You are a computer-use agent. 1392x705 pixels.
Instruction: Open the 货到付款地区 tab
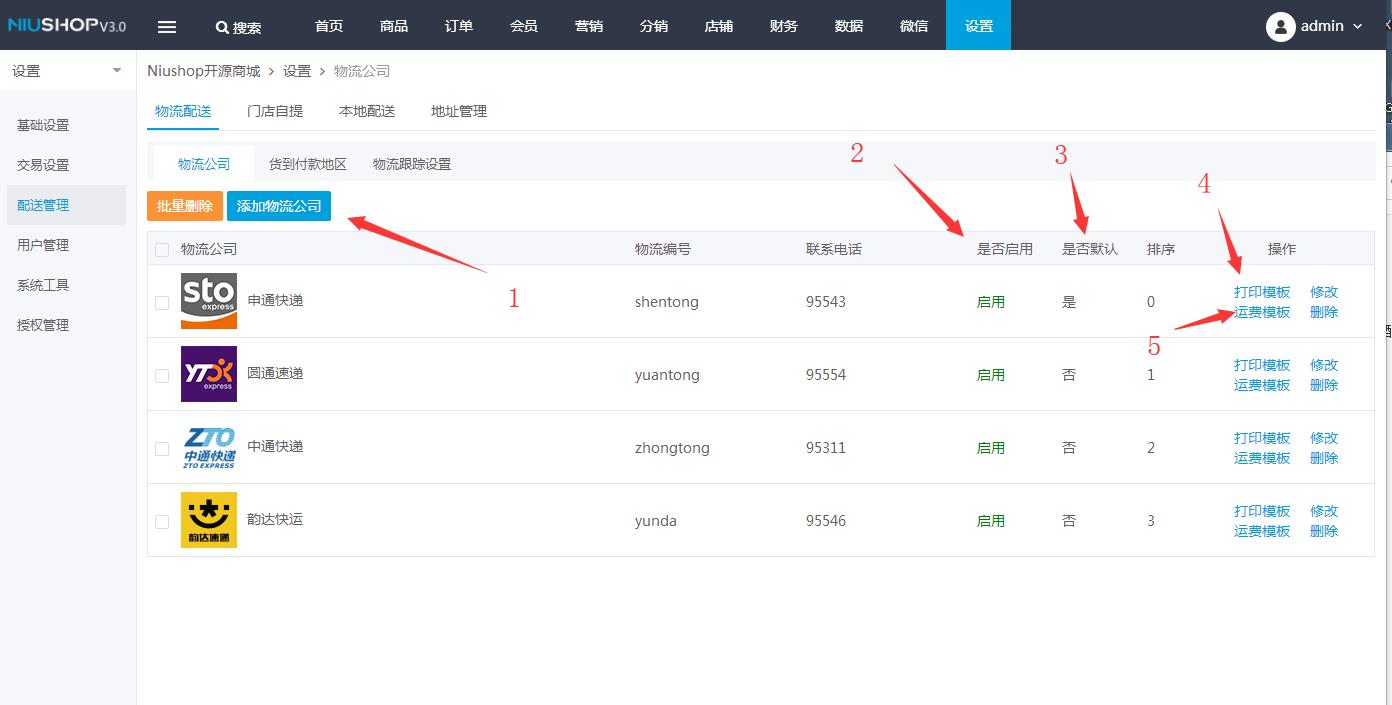[x=307, y=161]
